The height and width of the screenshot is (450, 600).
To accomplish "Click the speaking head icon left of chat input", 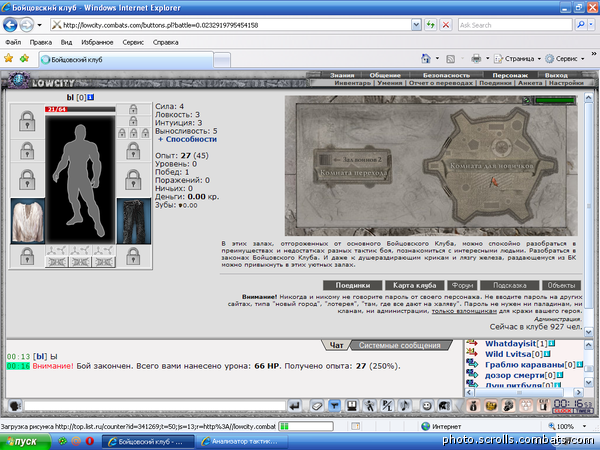I will 15,406.
